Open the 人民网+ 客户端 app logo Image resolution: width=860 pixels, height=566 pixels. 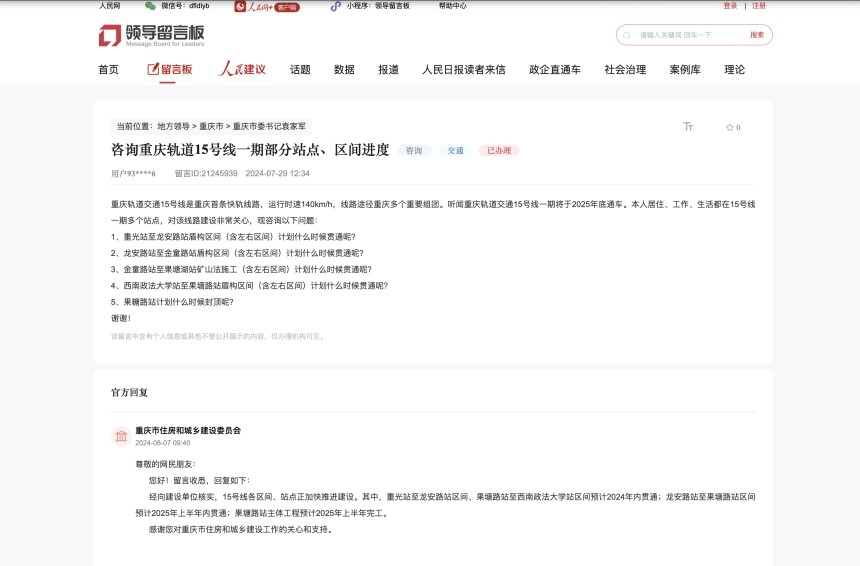click(267, 7)
